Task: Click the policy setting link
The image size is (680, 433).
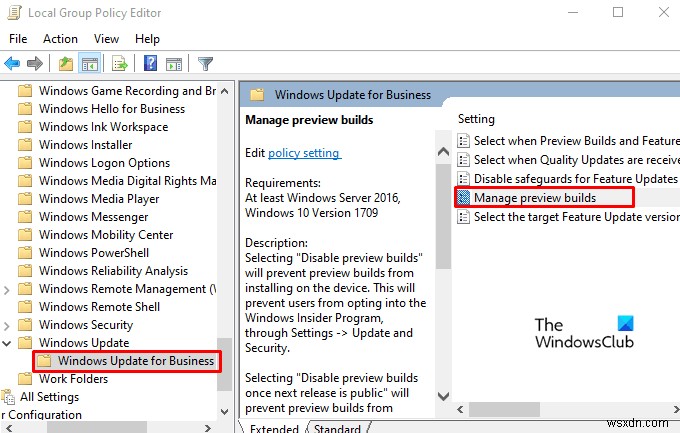Action: [x=304, y=153]
